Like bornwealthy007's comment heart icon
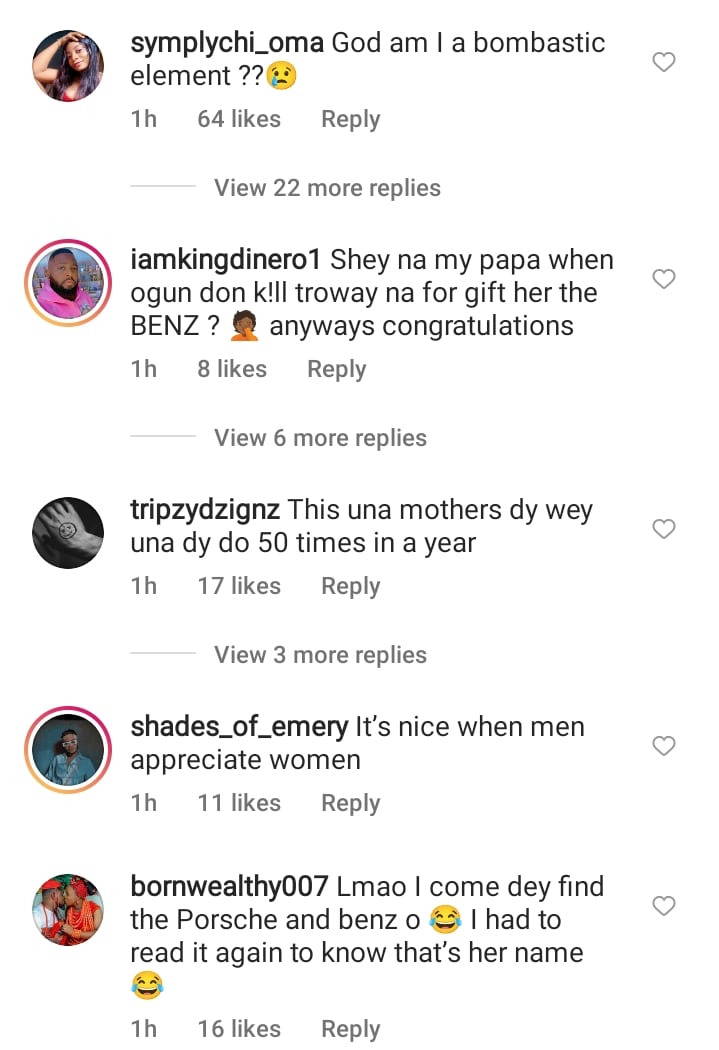 tap(664, 906)
